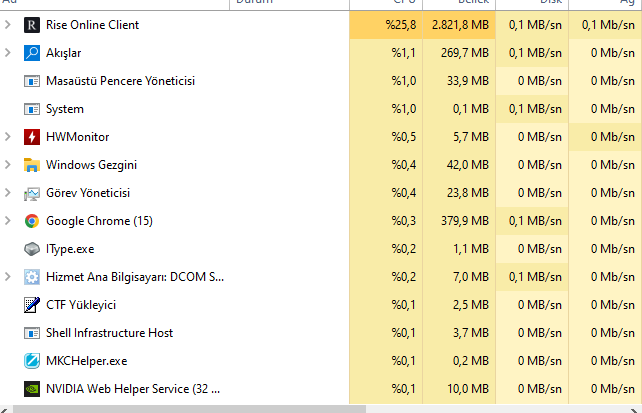Click the MKCHelper.exe icon
The image size is (642, 413).
click(x=32, y=361)
